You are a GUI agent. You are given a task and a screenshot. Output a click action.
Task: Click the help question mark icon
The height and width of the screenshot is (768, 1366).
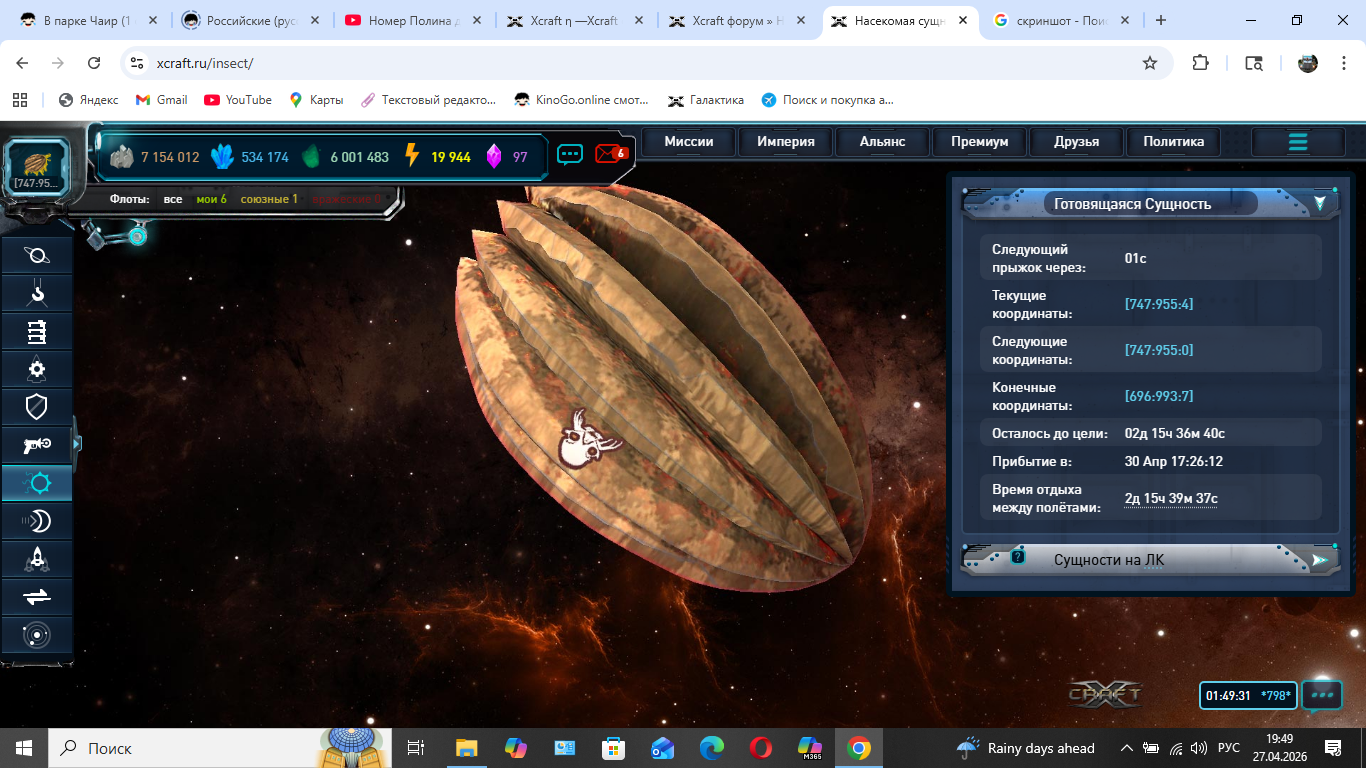[1018, 557]
